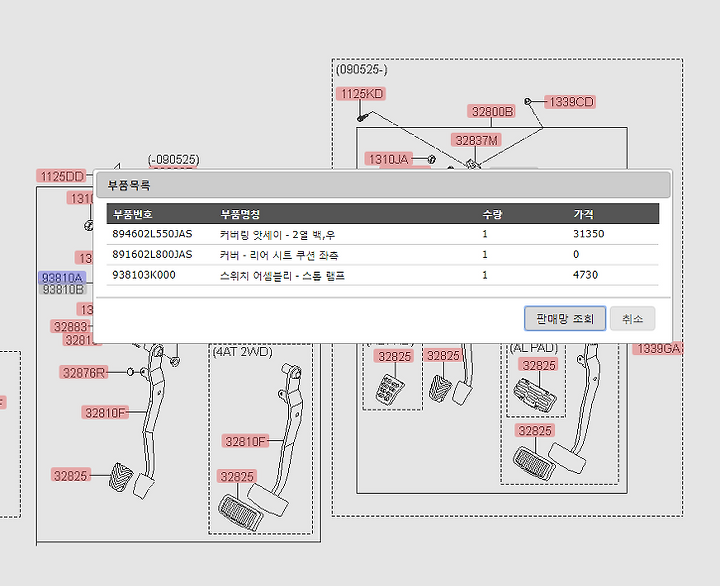Select part label 1339CD in diagram

click(x=570, y=102)
